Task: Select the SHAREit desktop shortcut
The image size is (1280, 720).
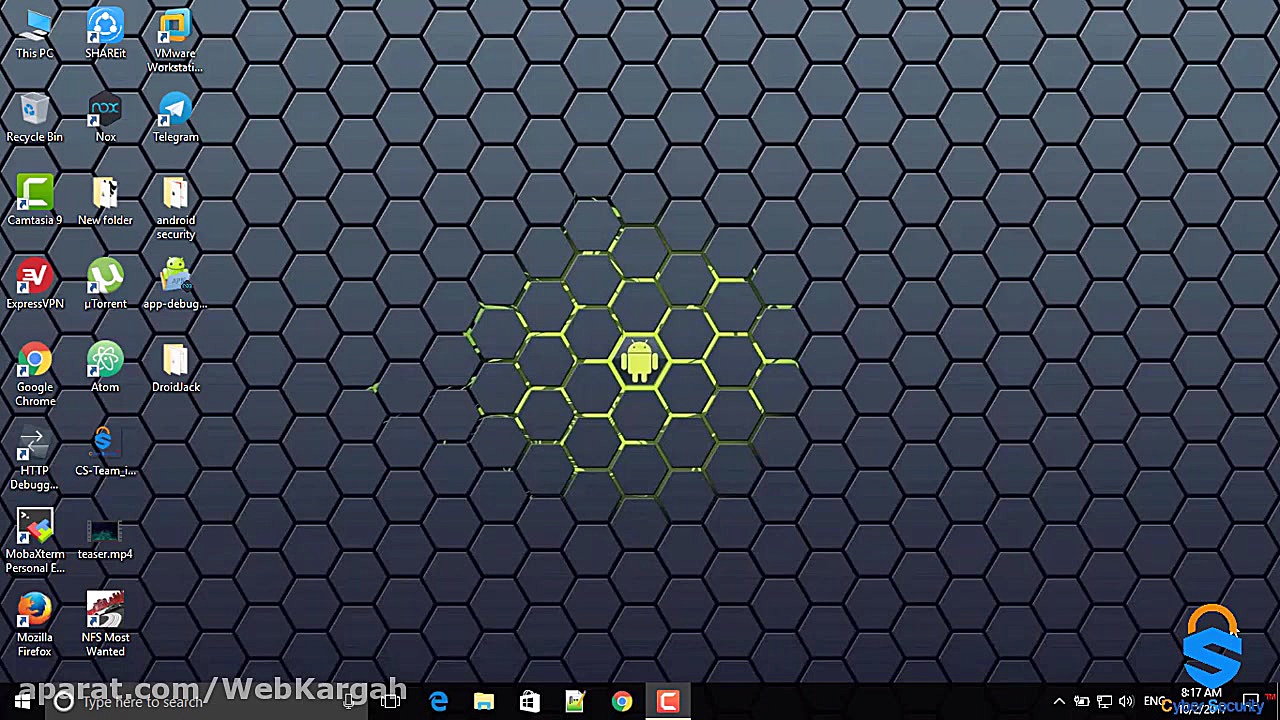Action: [105, 34]
